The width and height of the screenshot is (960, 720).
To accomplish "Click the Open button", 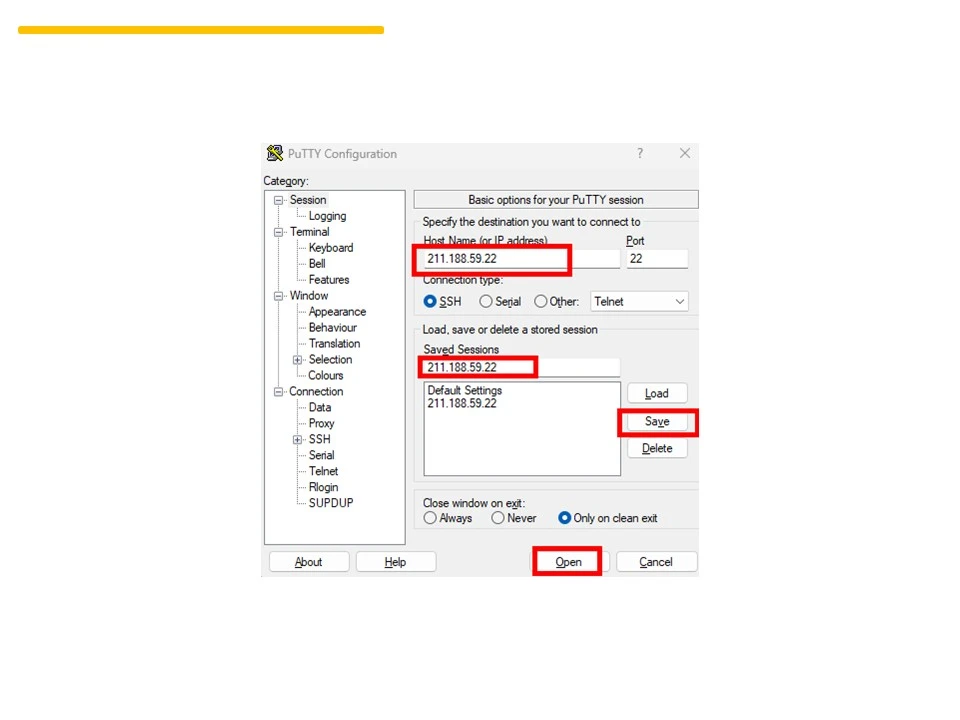I will click(568, 561).
